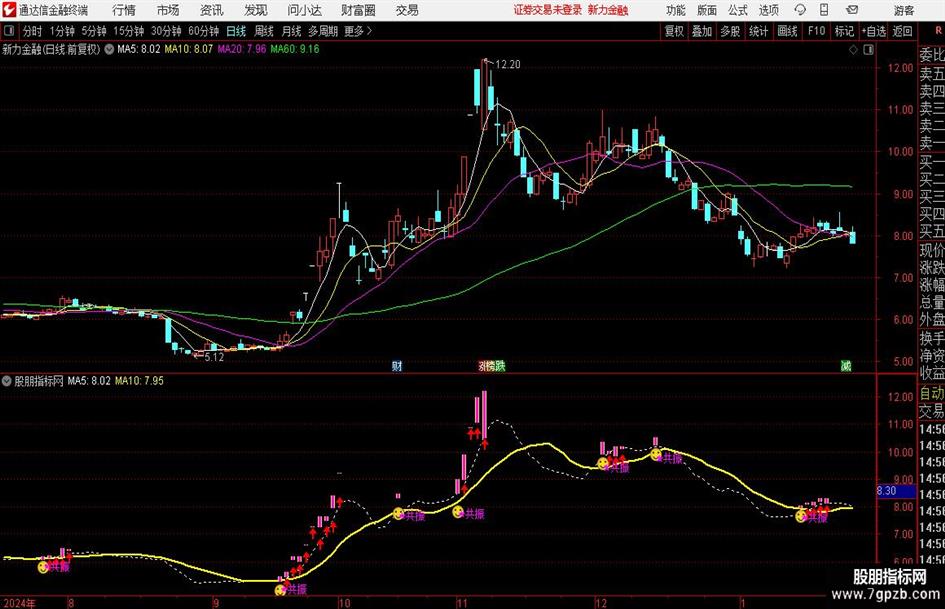The width and height of the screenshot is (945, 609).
Task: Toggle the side panel icon near diamond
Action: pyautogui.click(x=868, y=49)
